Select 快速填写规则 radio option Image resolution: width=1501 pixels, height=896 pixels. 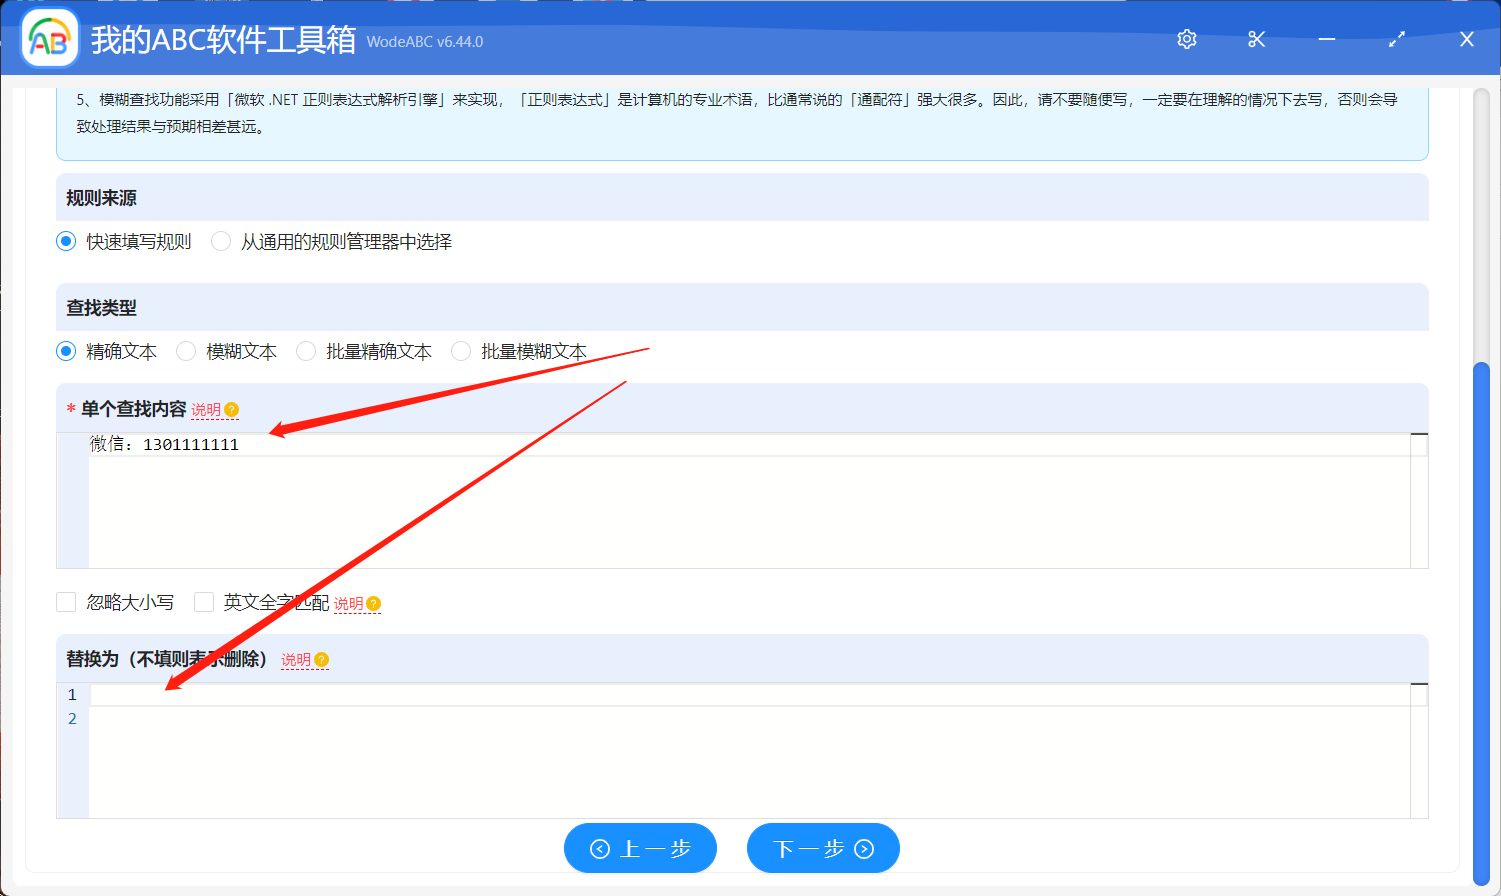(67, 242)
